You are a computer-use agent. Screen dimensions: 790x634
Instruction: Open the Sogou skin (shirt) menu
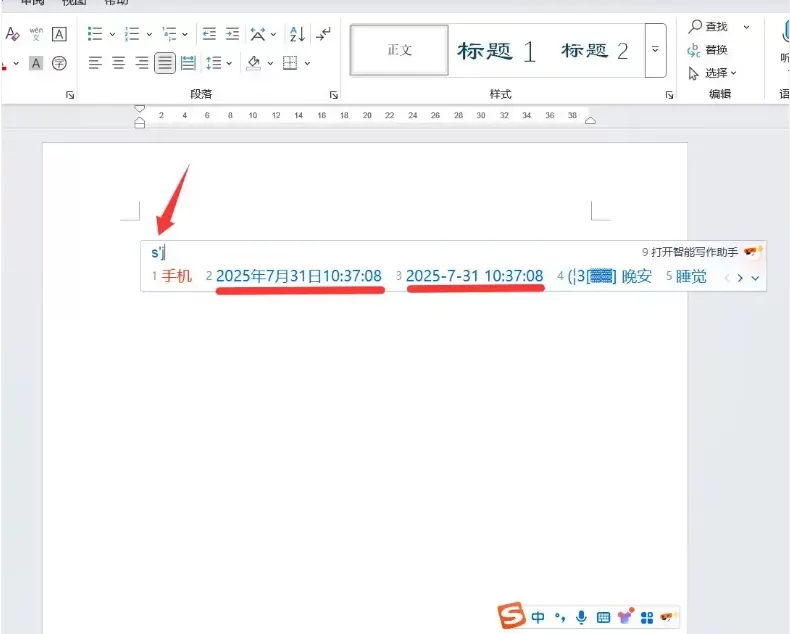[625, 616]
